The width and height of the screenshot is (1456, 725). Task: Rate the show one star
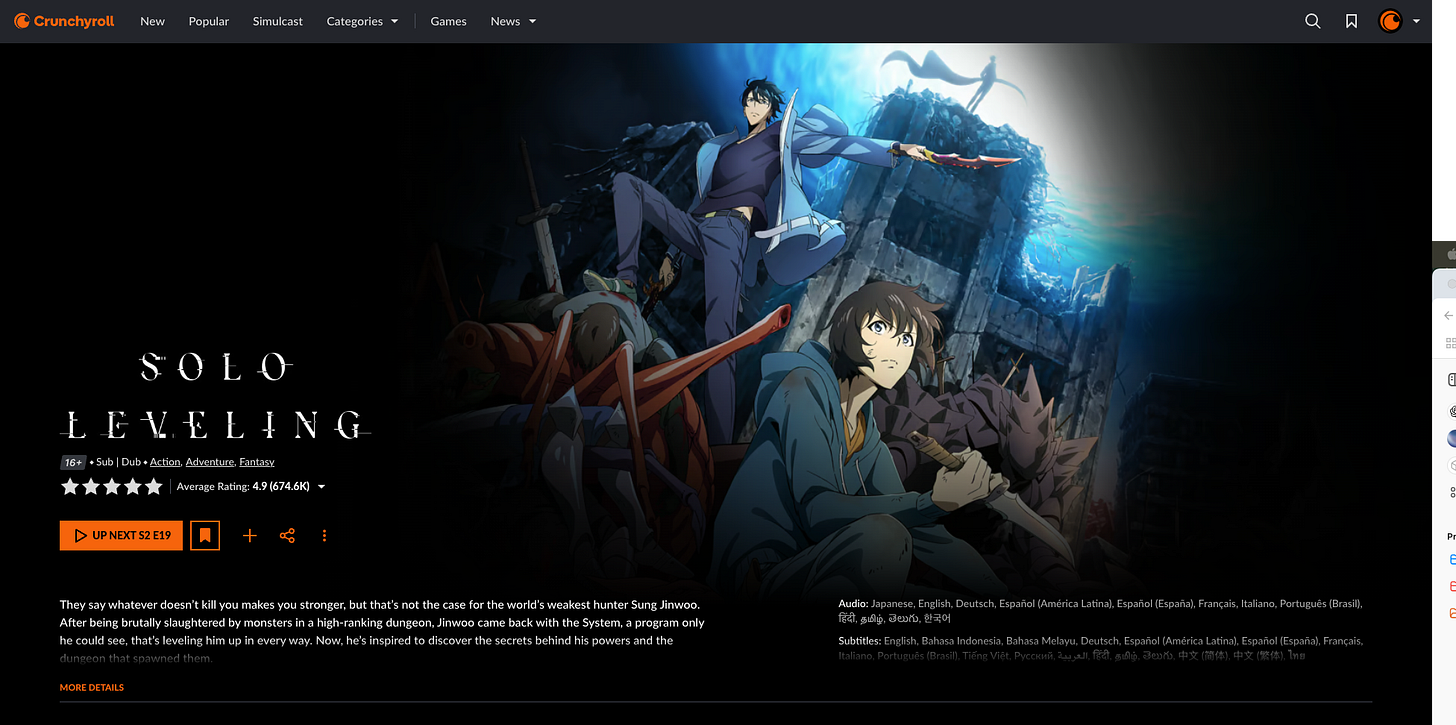[x=70, y=487]
